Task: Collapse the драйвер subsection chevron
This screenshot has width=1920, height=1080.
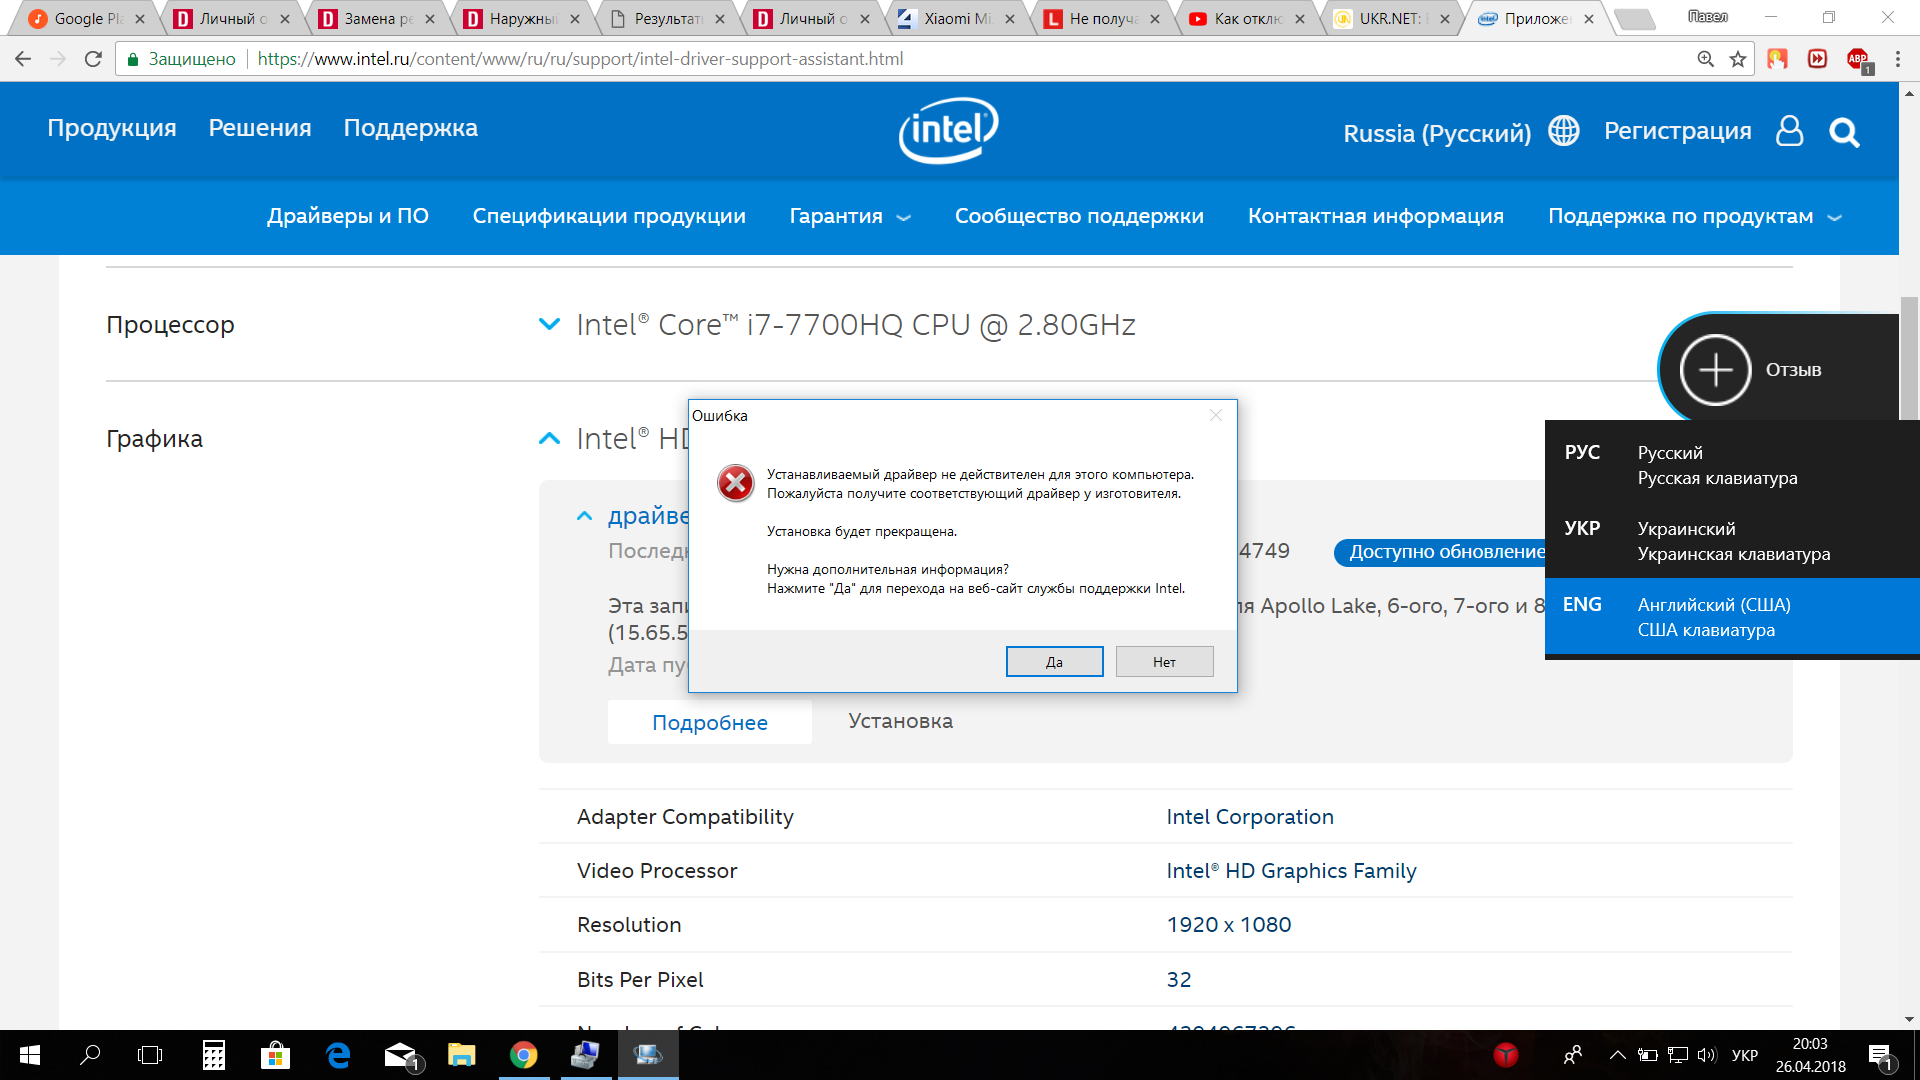Action: [x=584, y=516]
